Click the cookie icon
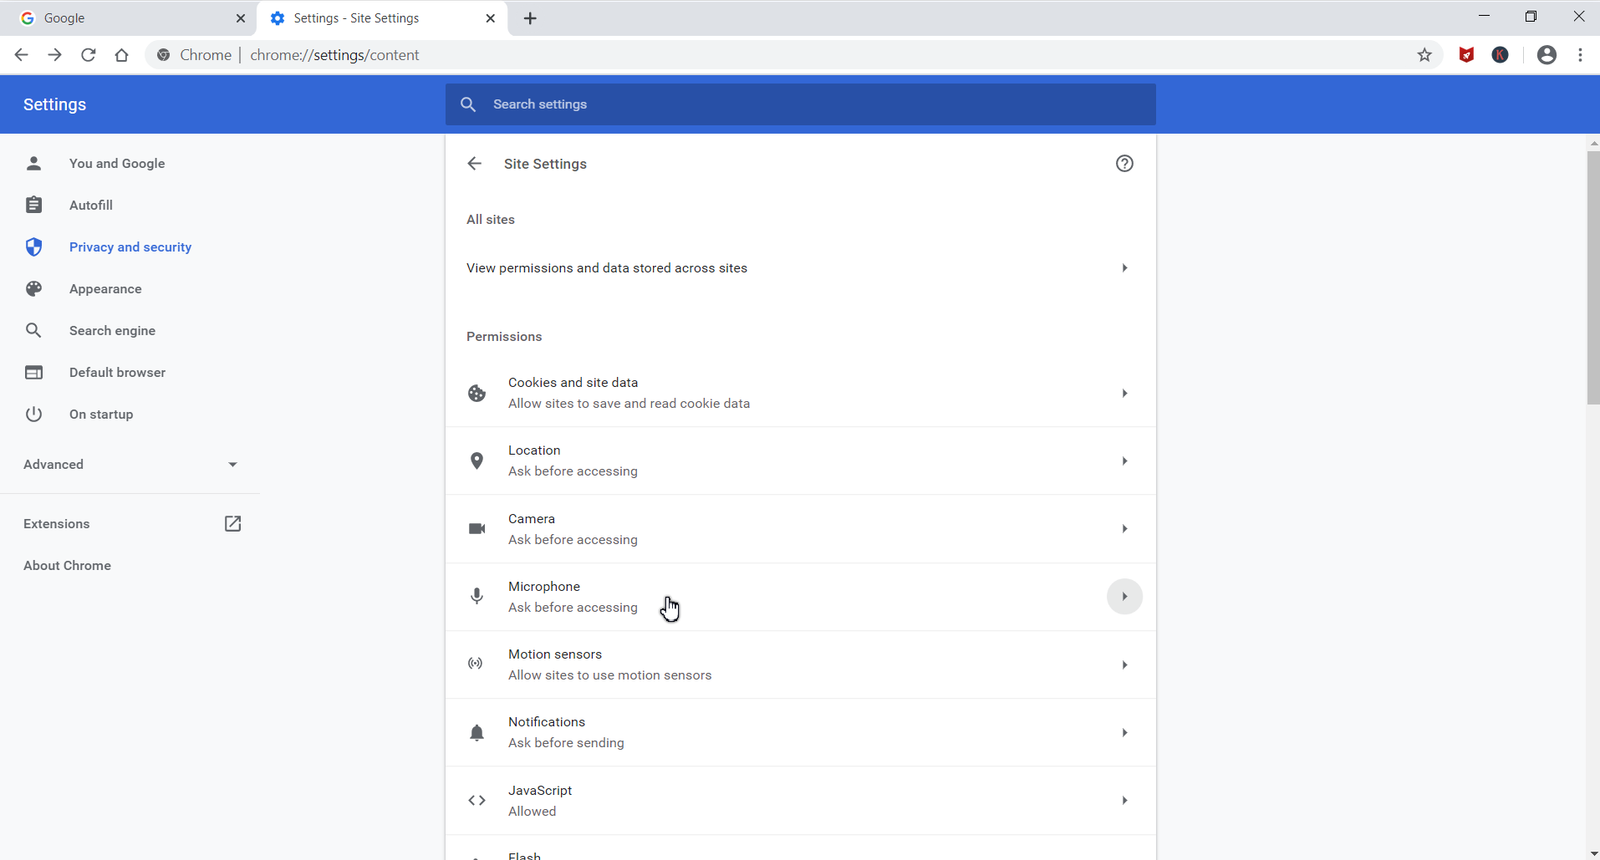 tap(477, 393)
